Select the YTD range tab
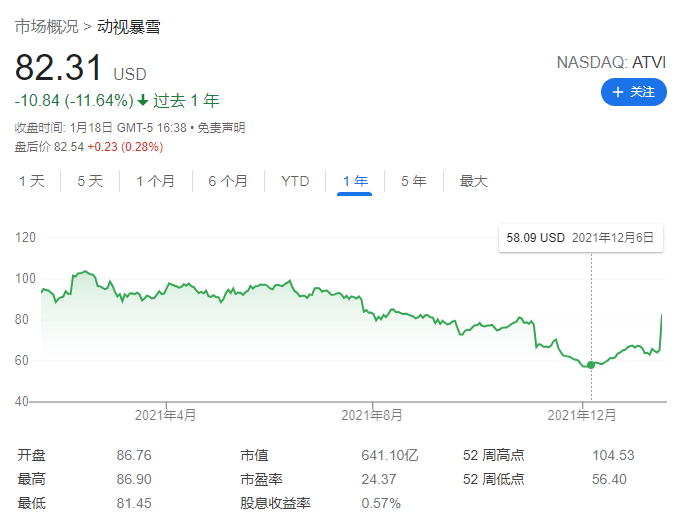The width and height of the screenshot is (686, 526). pos(295,182)
